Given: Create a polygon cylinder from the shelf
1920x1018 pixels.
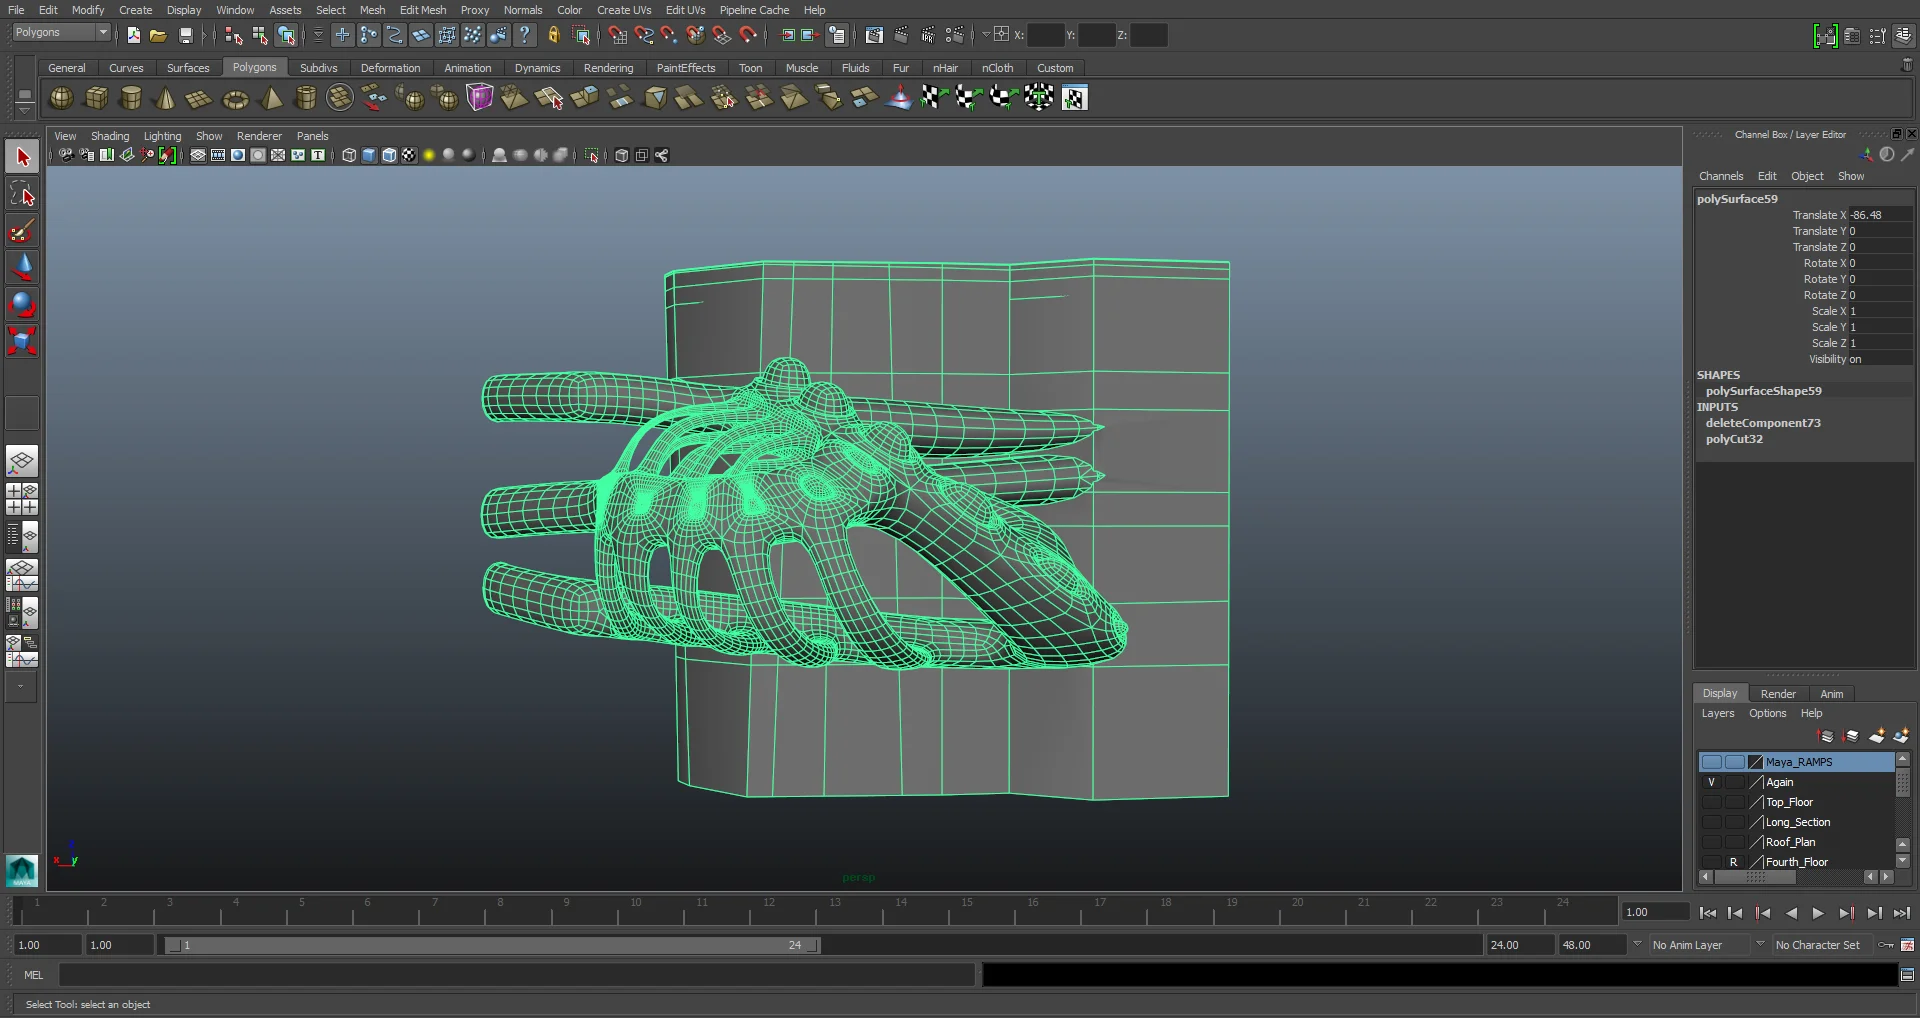Looking at the screenshot, I should click(x=131, y=98).
